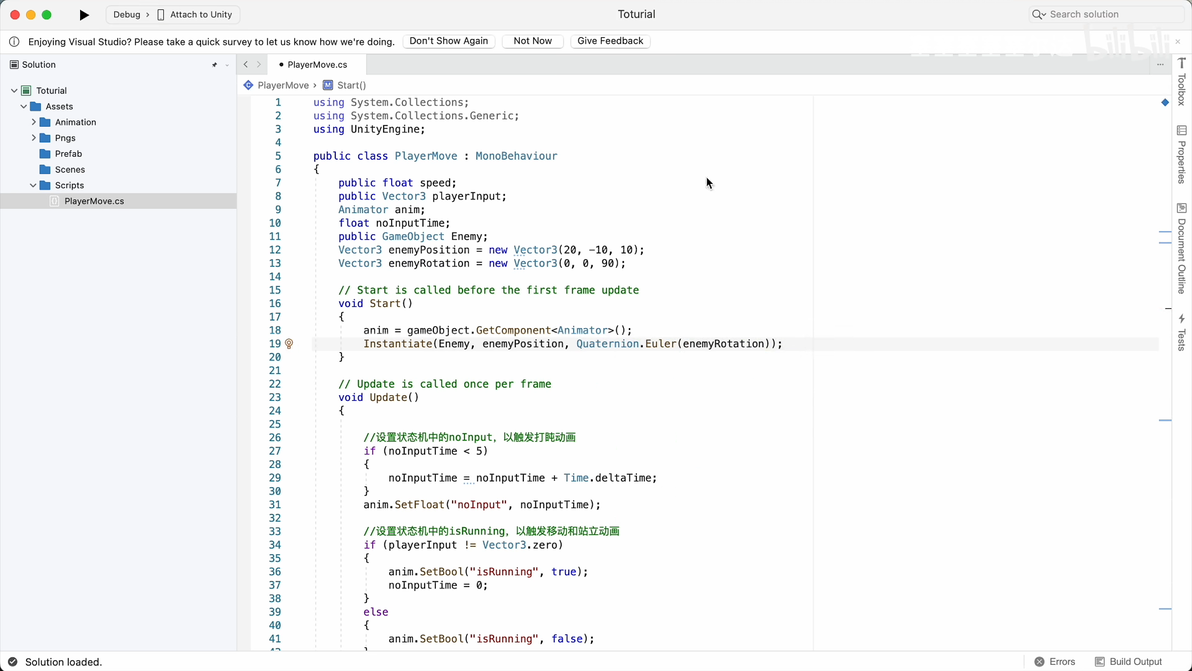Collapse the Scripts folder

[x=33, y=185]
